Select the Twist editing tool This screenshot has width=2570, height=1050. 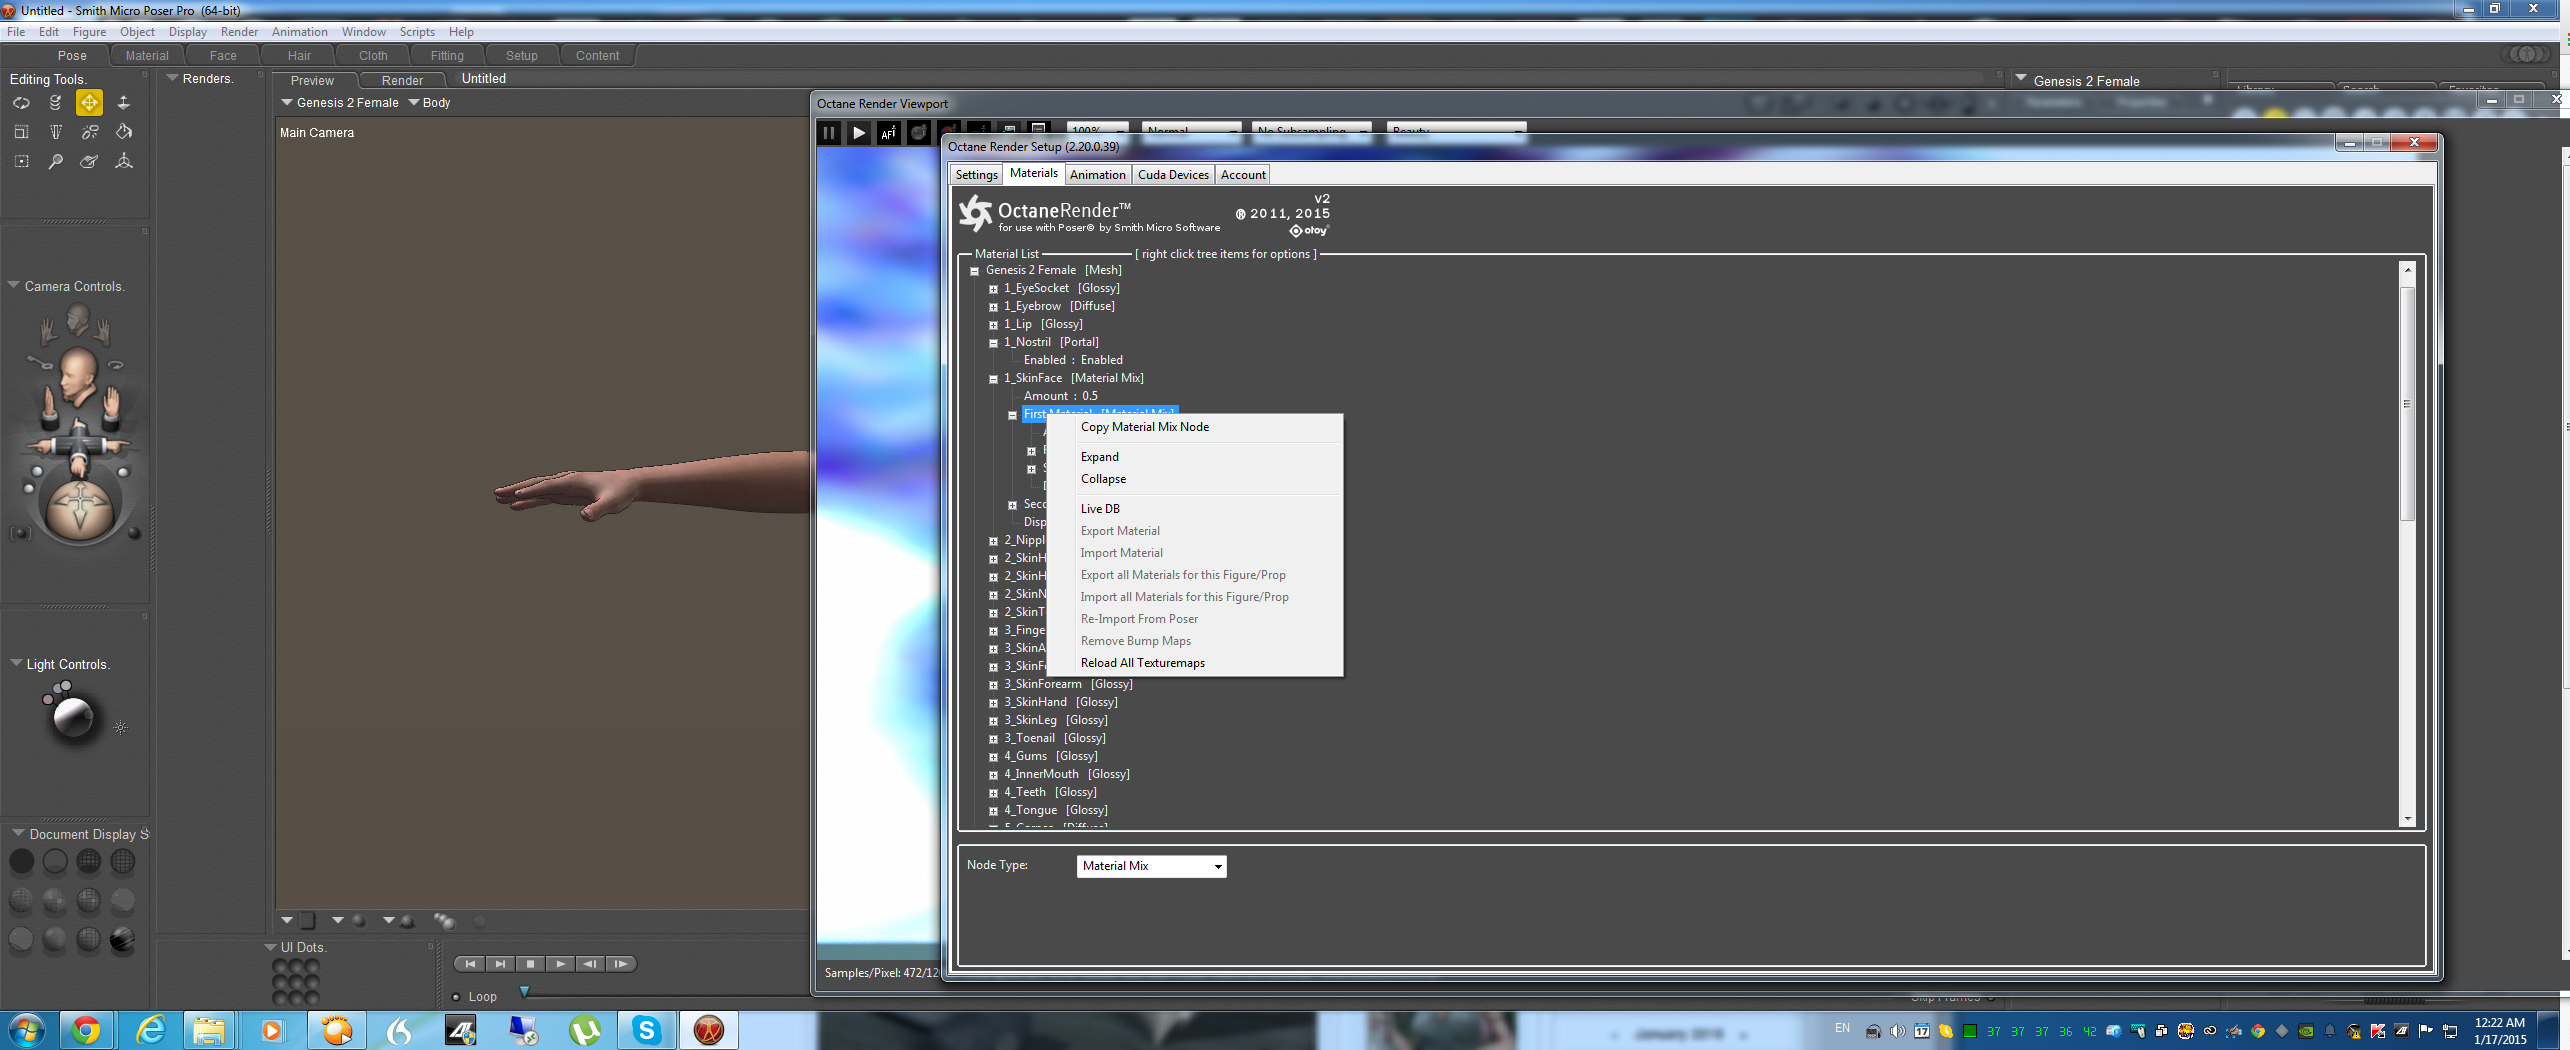55,102
